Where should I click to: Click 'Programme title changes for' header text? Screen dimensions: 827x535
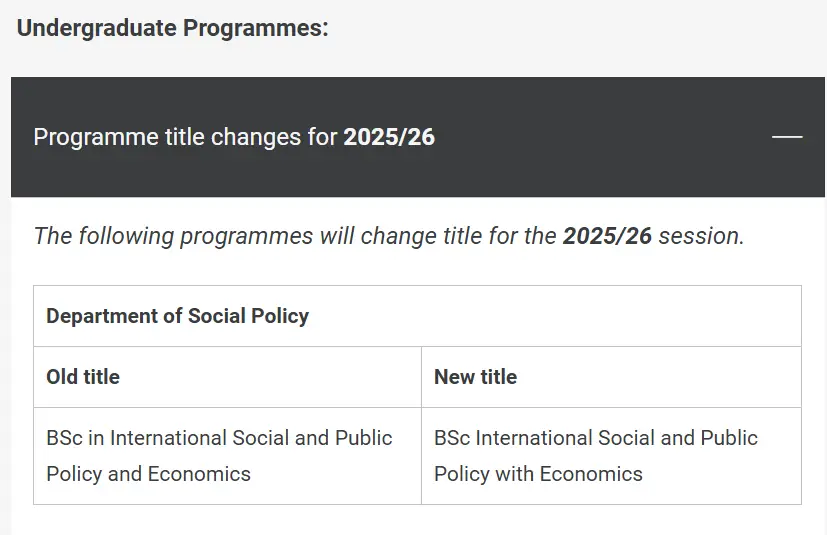coord(185,137)
